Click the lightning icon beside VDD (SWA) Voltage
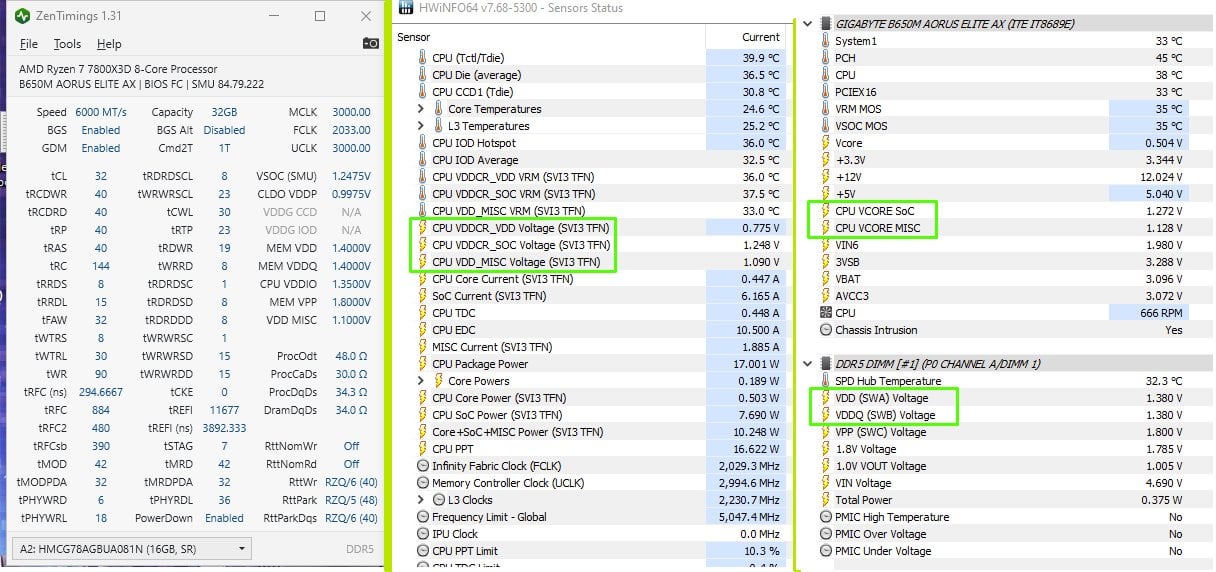Screen dimensions: 1216x572 [x=825, y=398]
